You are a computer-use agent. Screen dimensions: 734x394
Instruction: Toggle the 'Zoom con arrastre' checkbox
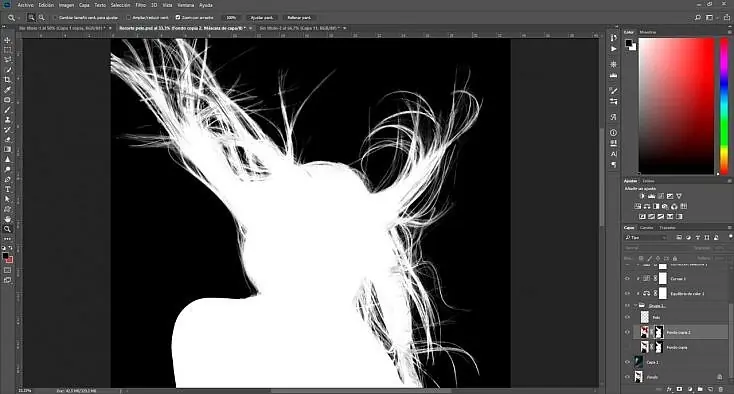click(178, 17)
